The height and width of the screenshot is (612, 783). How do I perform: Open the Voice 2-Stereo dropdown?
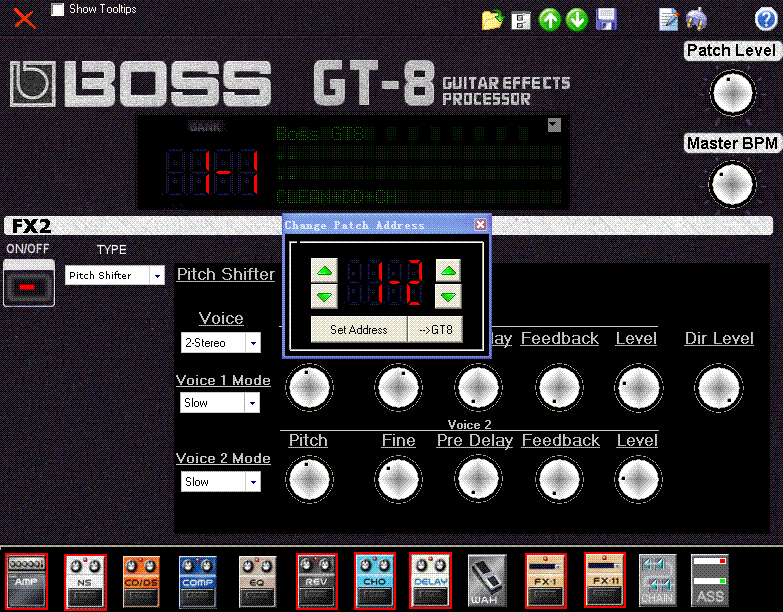(x=253, y=343)
